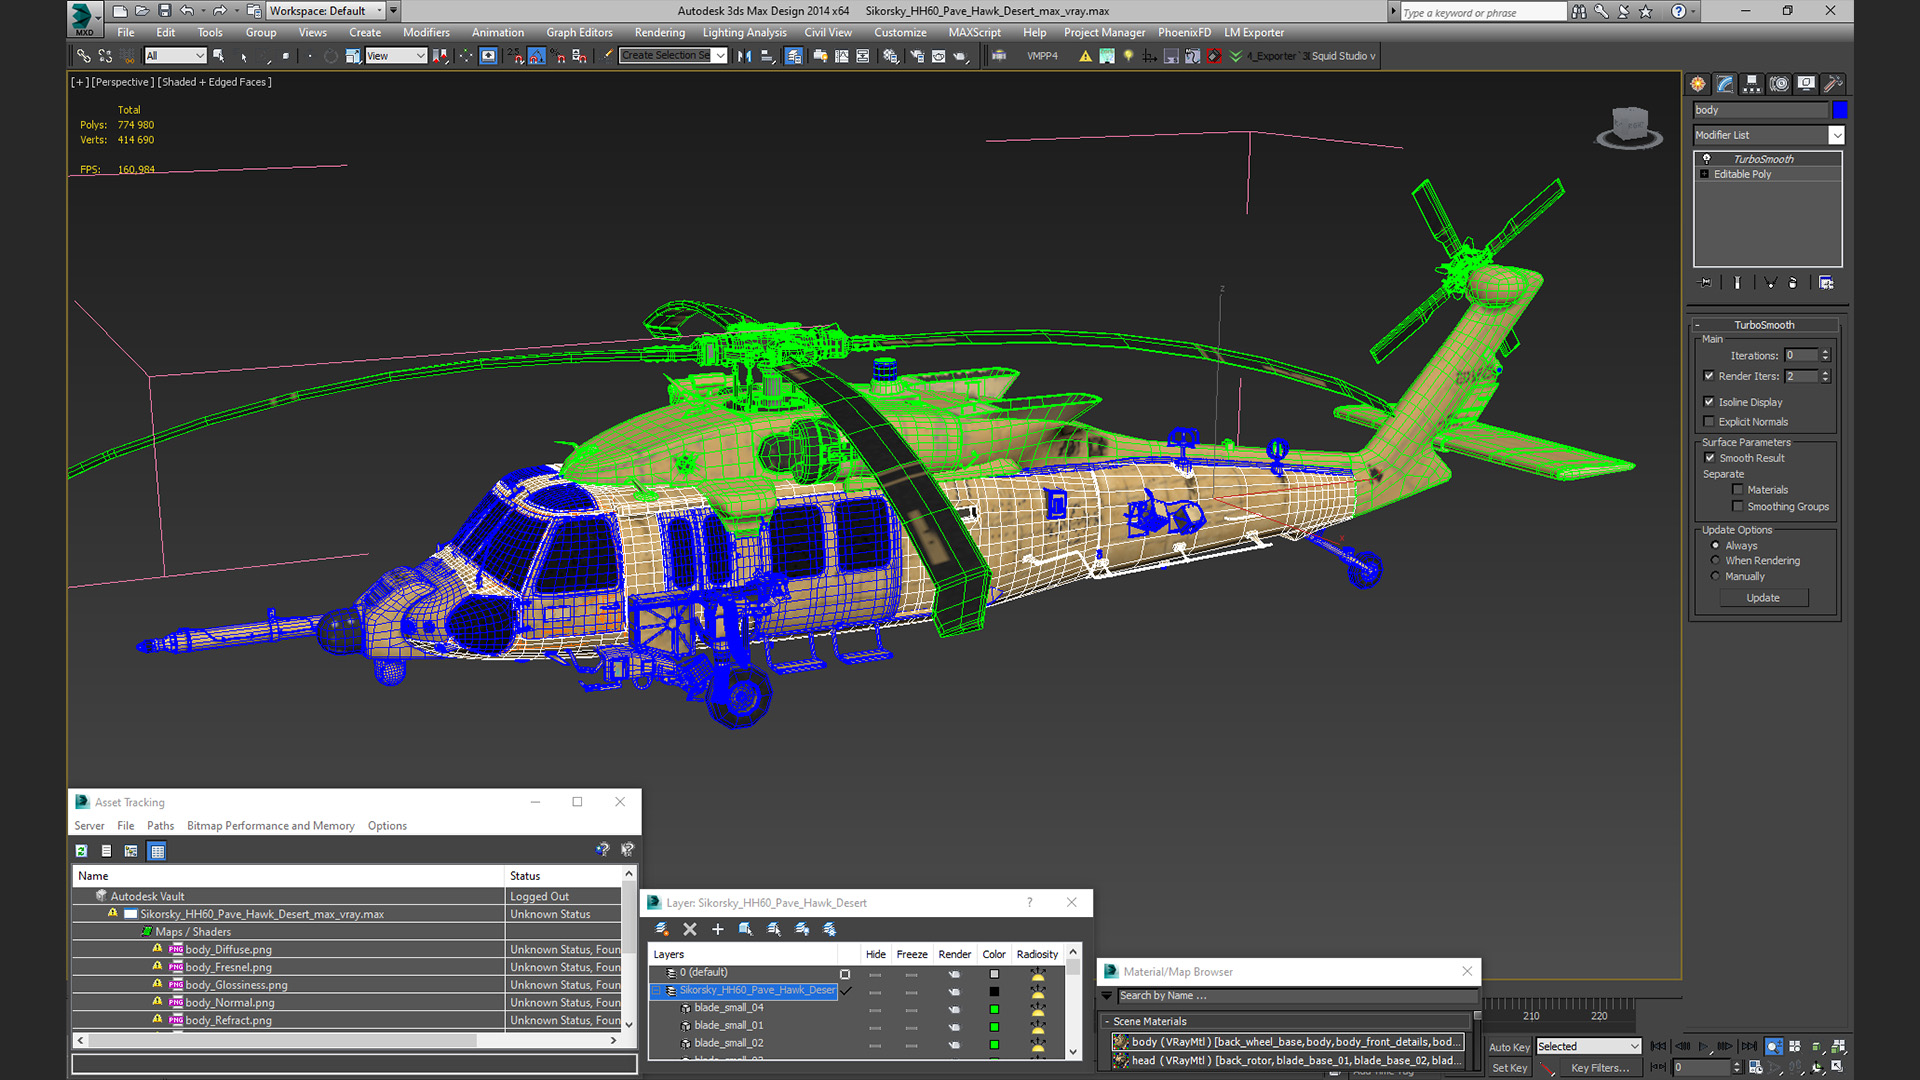Delete layer using the X icon in Layer dialog

point(690,929)
